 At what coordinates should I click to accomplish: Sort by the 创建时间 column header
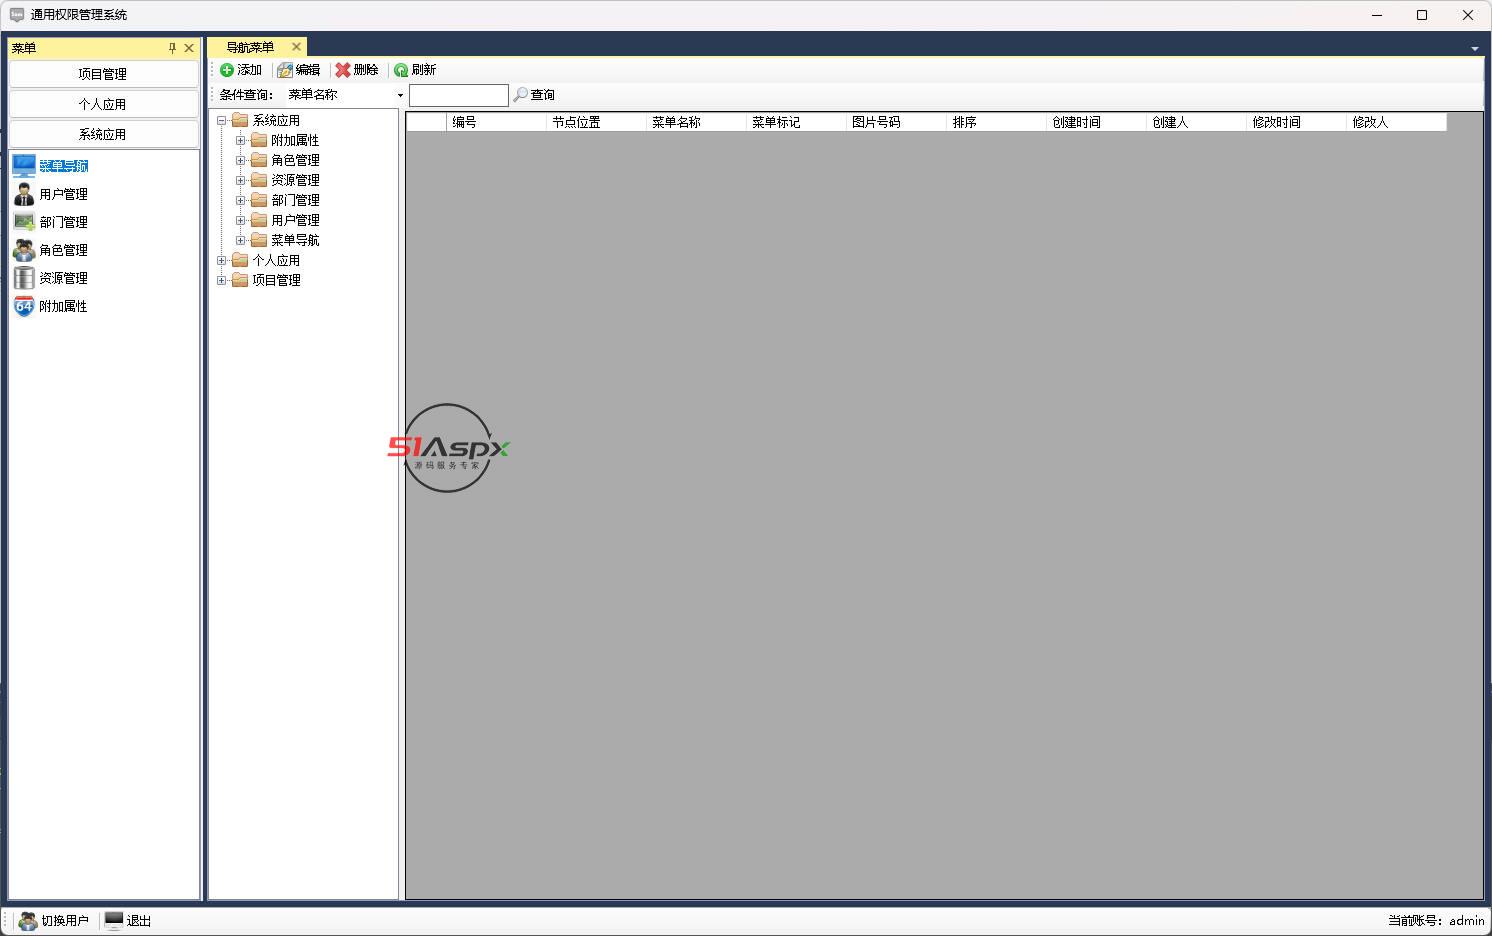click(1096, 122)
